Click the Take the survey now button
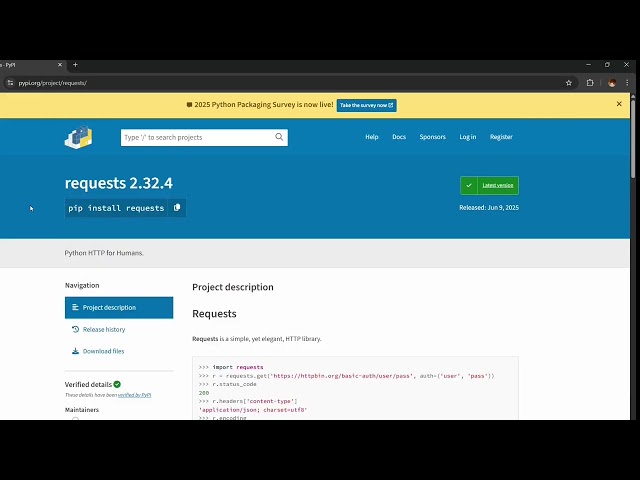This screenshot has width=640, height=480. click(x=367, y=105)
